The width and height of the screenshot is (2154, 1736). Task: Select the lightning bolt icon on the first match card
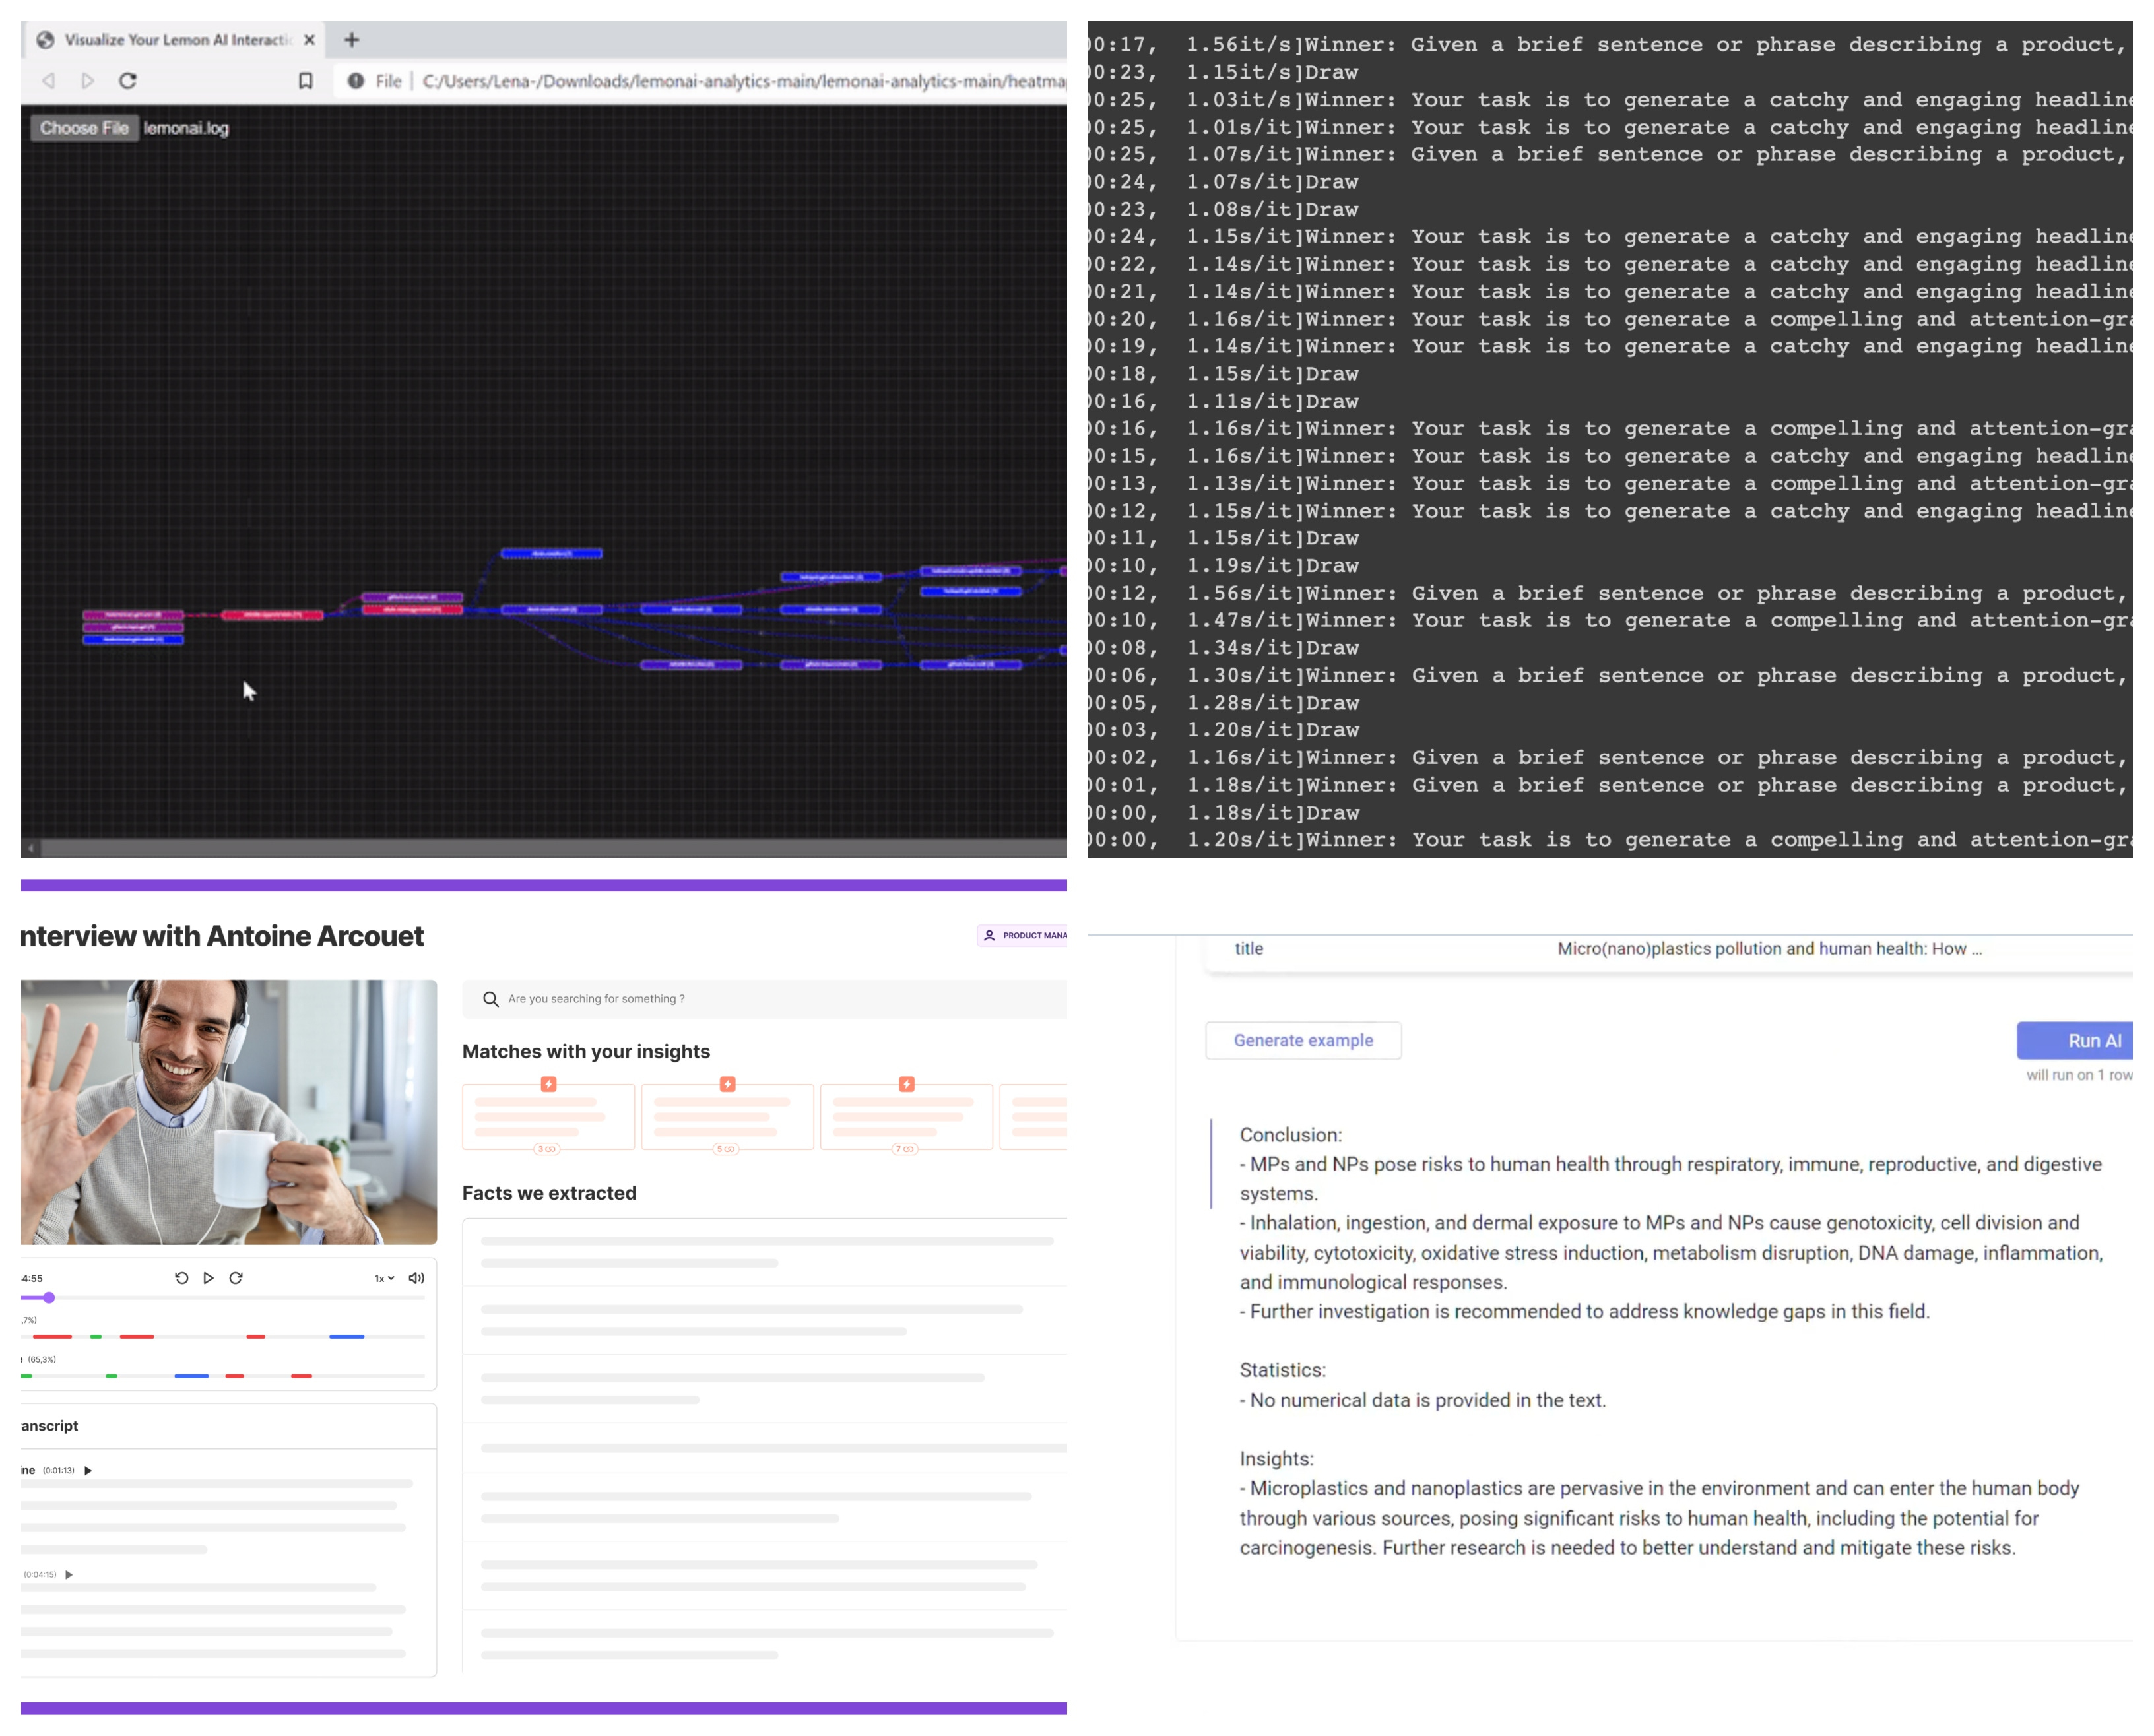click(x=548, y=1083)
